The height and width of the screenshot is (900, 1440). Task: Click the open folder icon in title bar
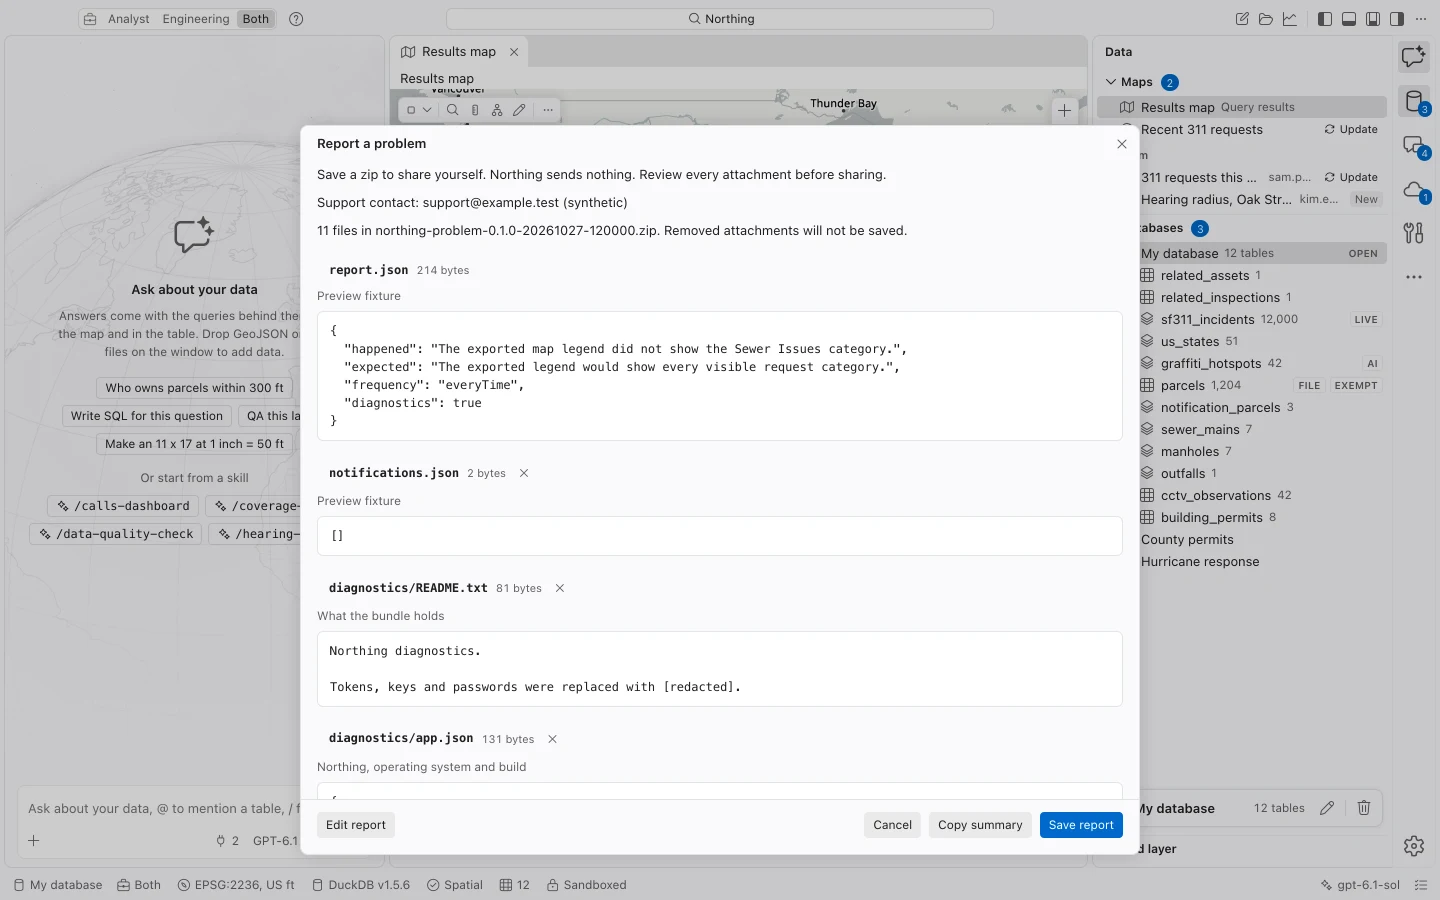click(x=1266, y=19)
